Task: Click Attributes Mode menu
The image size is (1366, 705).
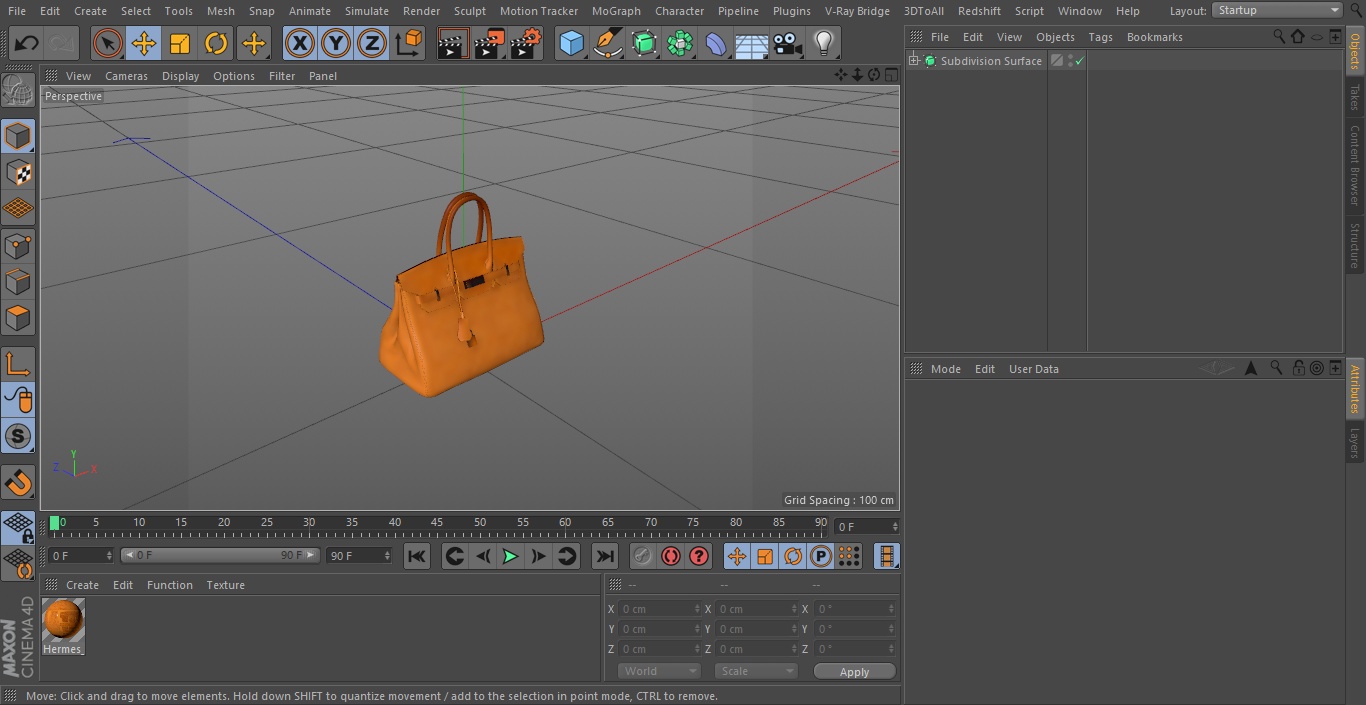Action: 945,369
